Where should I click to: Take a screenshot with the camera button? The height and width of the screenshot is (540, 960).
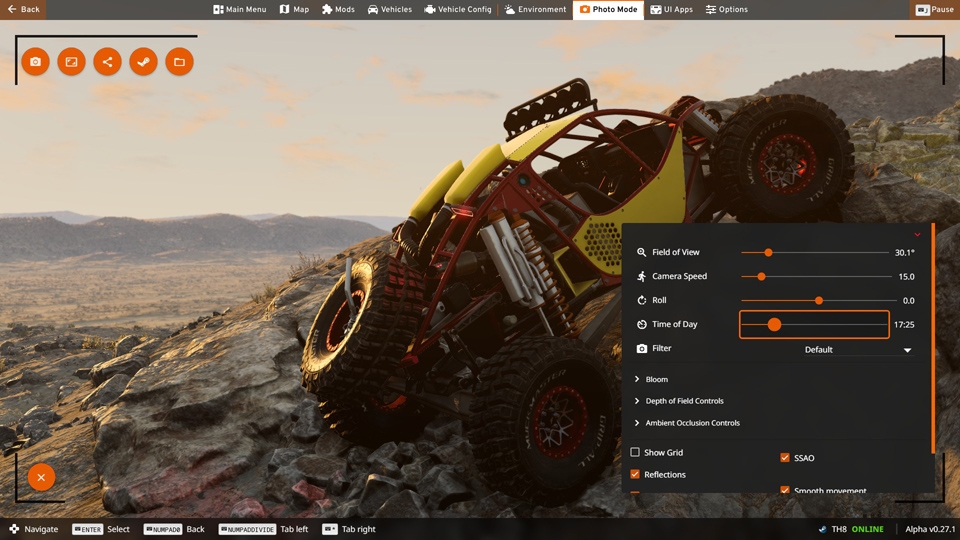pyautogui.click(x=36, y=62)
